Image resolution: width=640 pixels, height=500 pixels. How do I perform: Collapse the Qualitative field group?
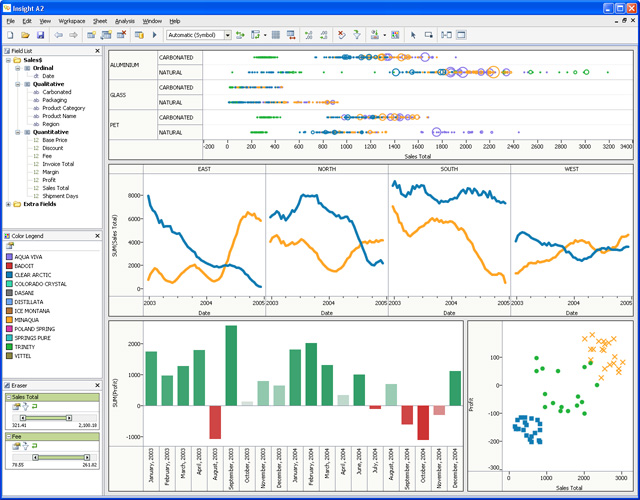pos(17,84)
